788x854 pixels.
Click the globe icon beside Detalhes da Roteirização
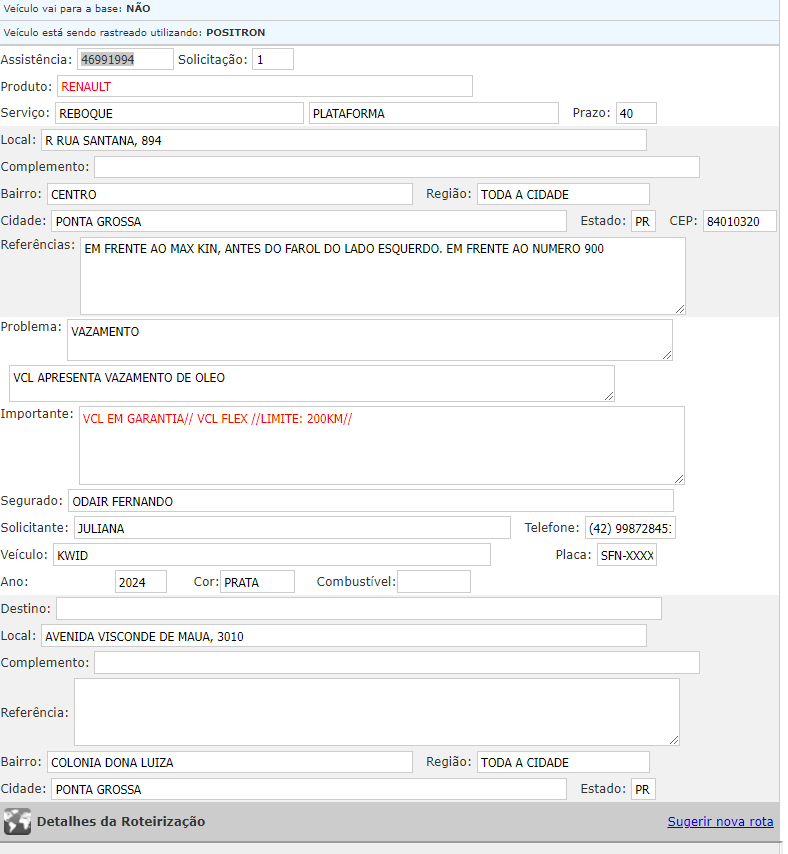[17, 821]
